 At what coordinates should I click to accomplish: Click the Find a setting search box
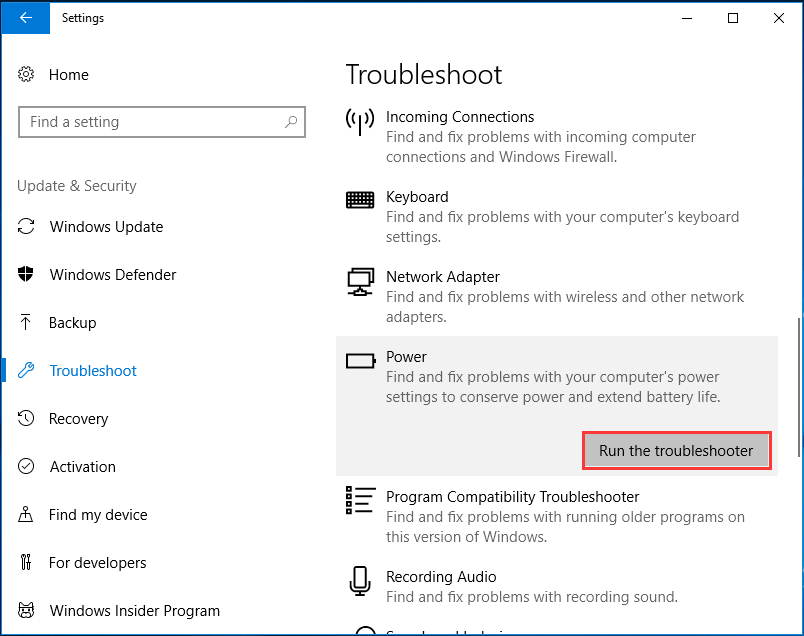pyautogui.click(x=162, y=122)
